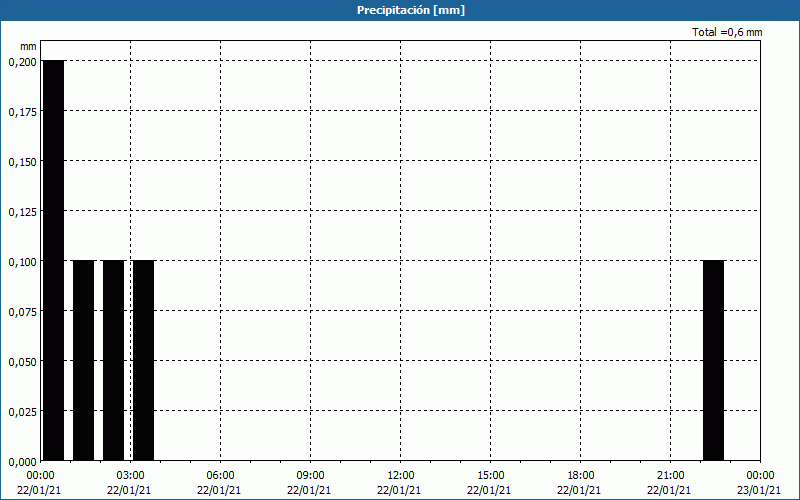The height and width of the screenshot is (500, 800).
Task: Click the 0,050 y-axis label
Action: pos(22,362)
